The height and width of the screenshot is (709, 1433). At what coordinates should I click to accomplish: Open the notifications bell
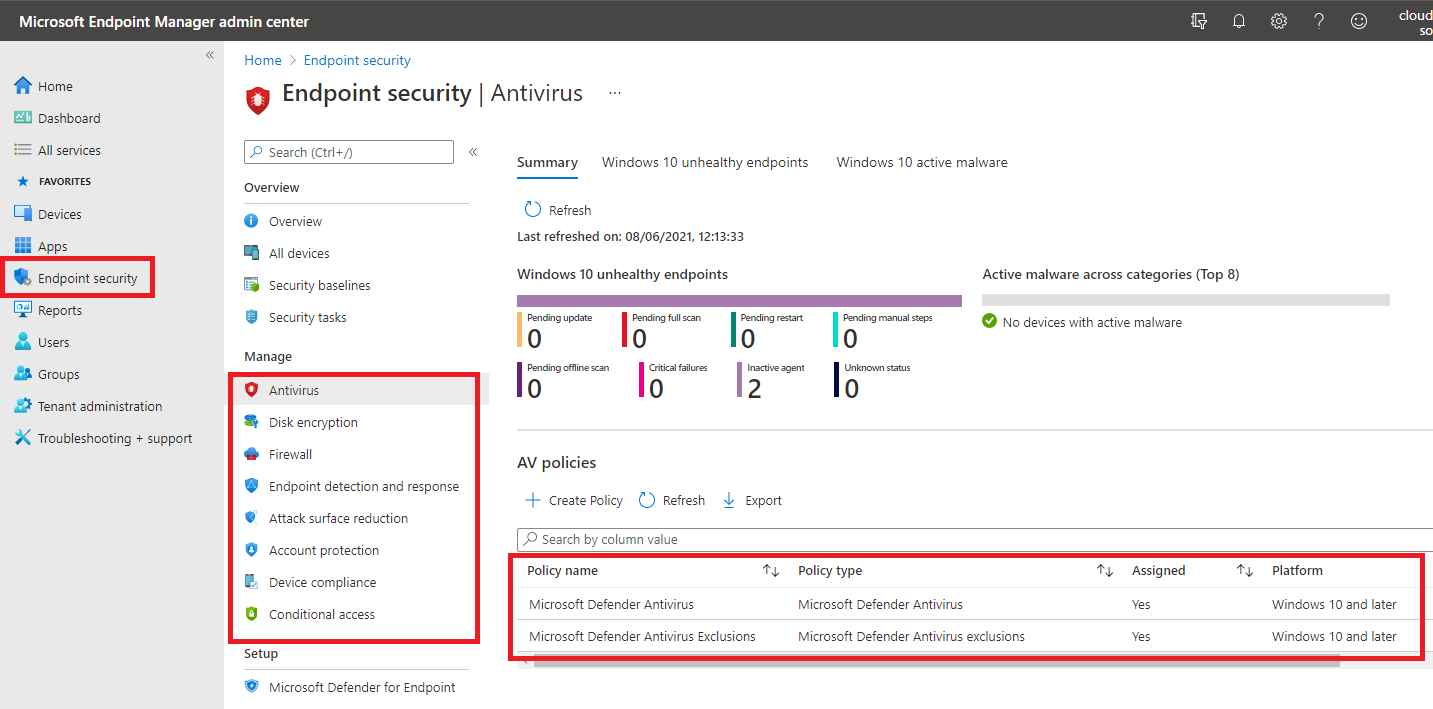[x=1239, y=21]
